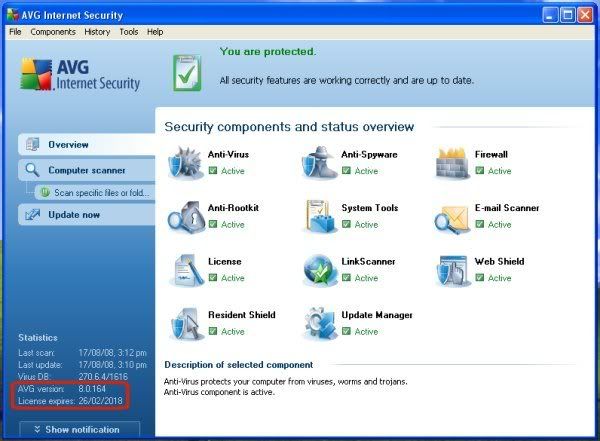Click Virus DB value 270.6.4/1616
The height and width of the screenshot is (441, 600).
point(103,377)
